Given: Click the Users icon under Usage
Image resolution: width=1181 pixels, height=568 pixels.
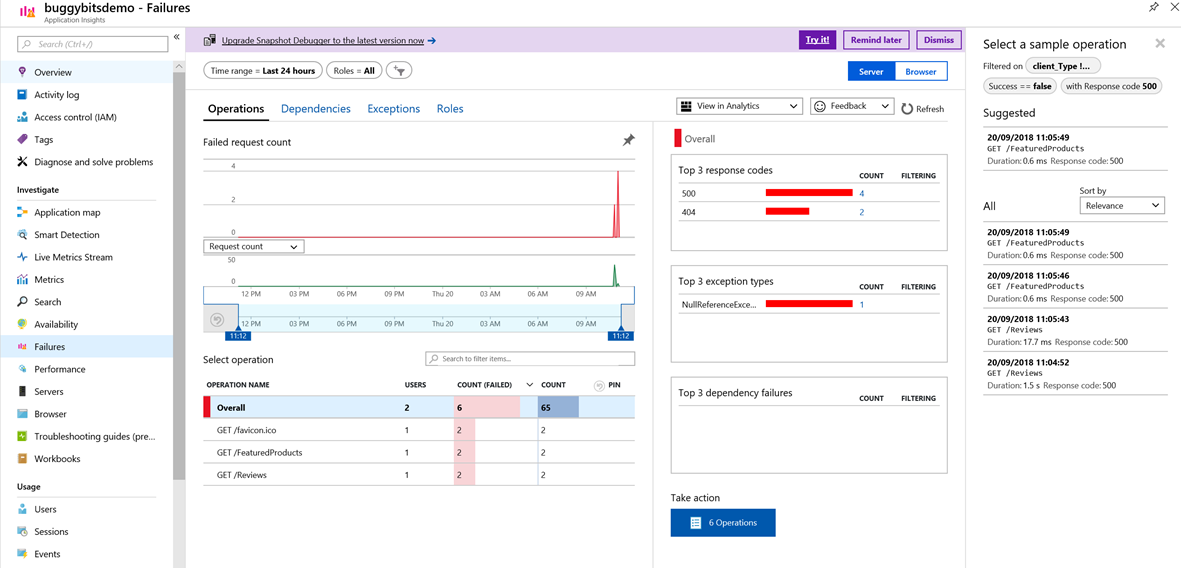Looking at the screenshot, I should (22, 509).
